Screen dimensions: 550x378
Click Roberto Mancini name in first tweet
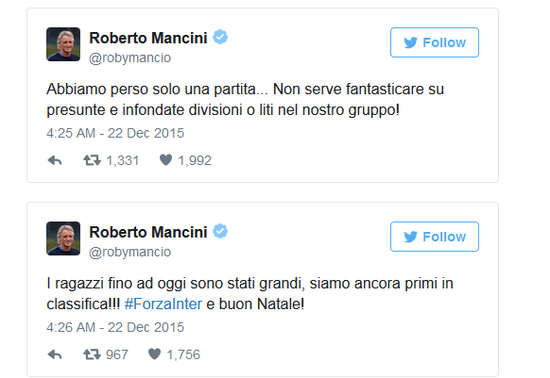pos(148,38)
